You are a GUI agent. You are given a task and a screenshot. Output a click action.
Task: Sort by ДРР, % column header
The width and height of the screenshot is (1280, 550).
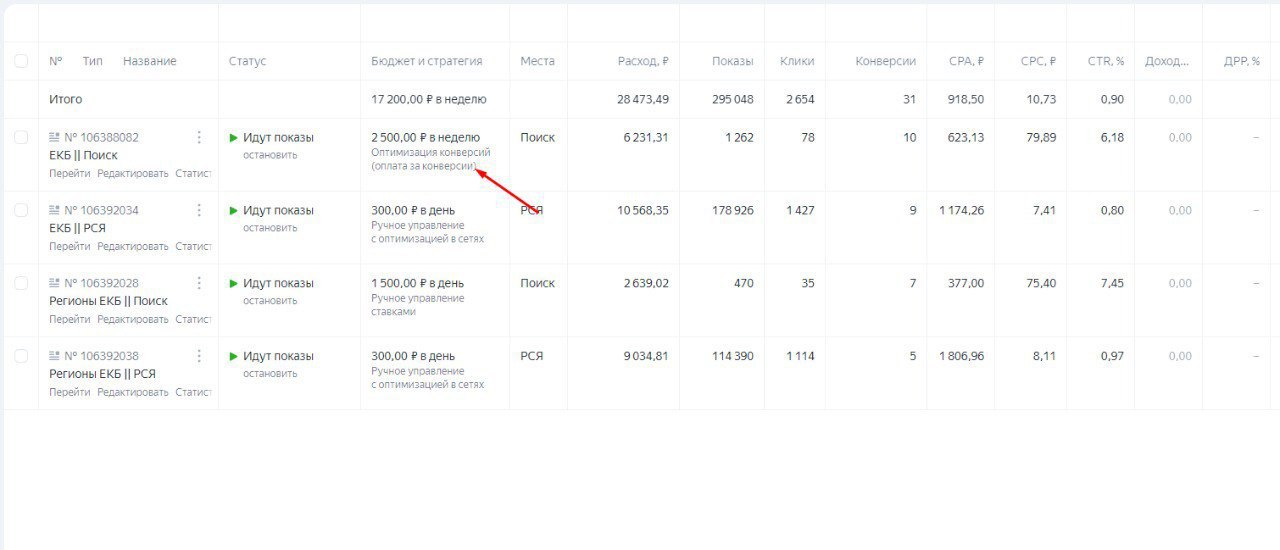1242,61
